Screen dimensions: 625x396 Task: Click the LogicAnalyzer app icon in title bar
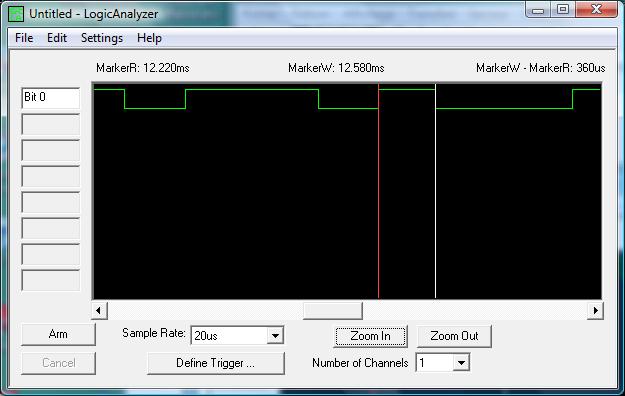tap(16, 14)
